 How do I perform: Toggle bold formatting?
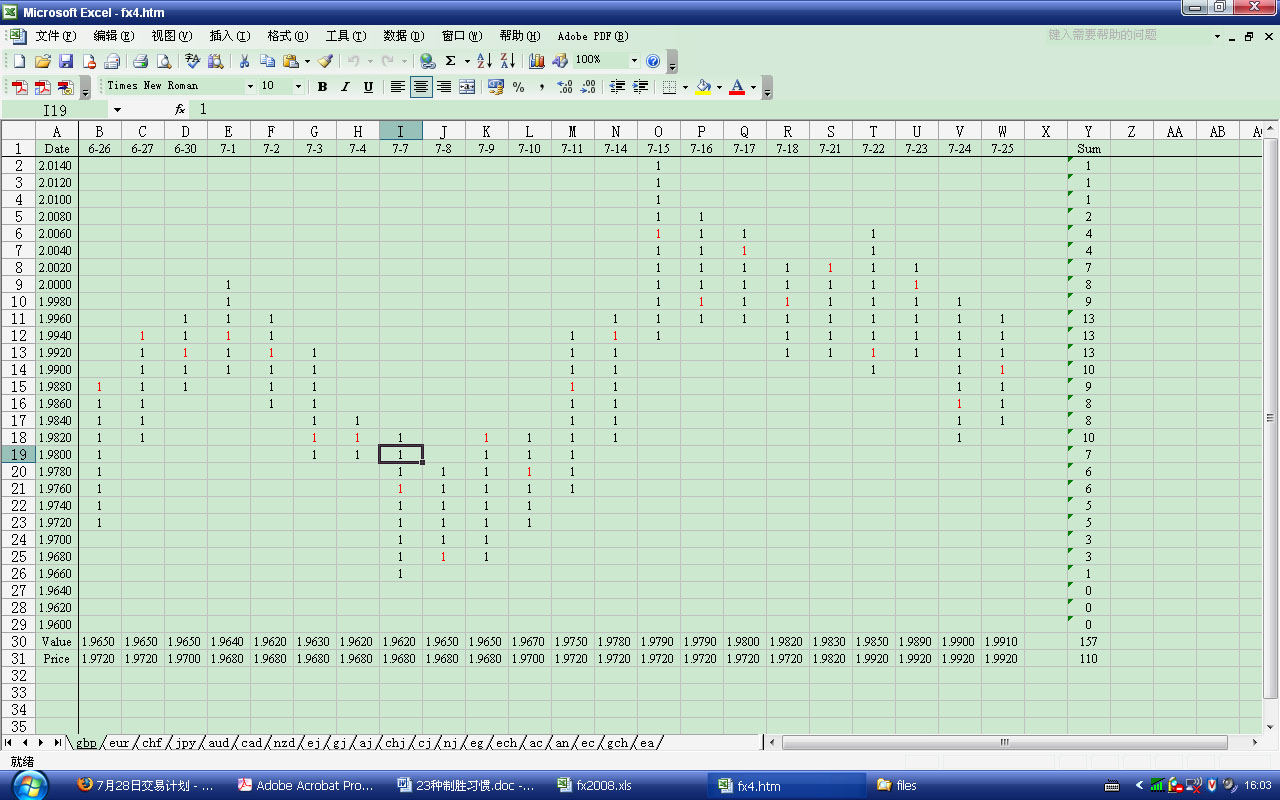point(322,87)
